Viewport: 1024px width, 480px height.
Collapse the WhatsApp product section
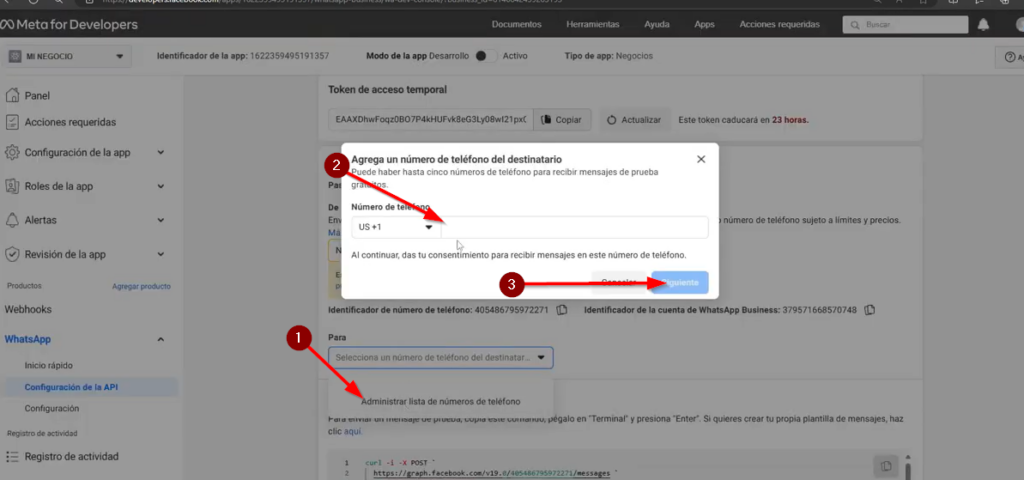click(161, 340)
